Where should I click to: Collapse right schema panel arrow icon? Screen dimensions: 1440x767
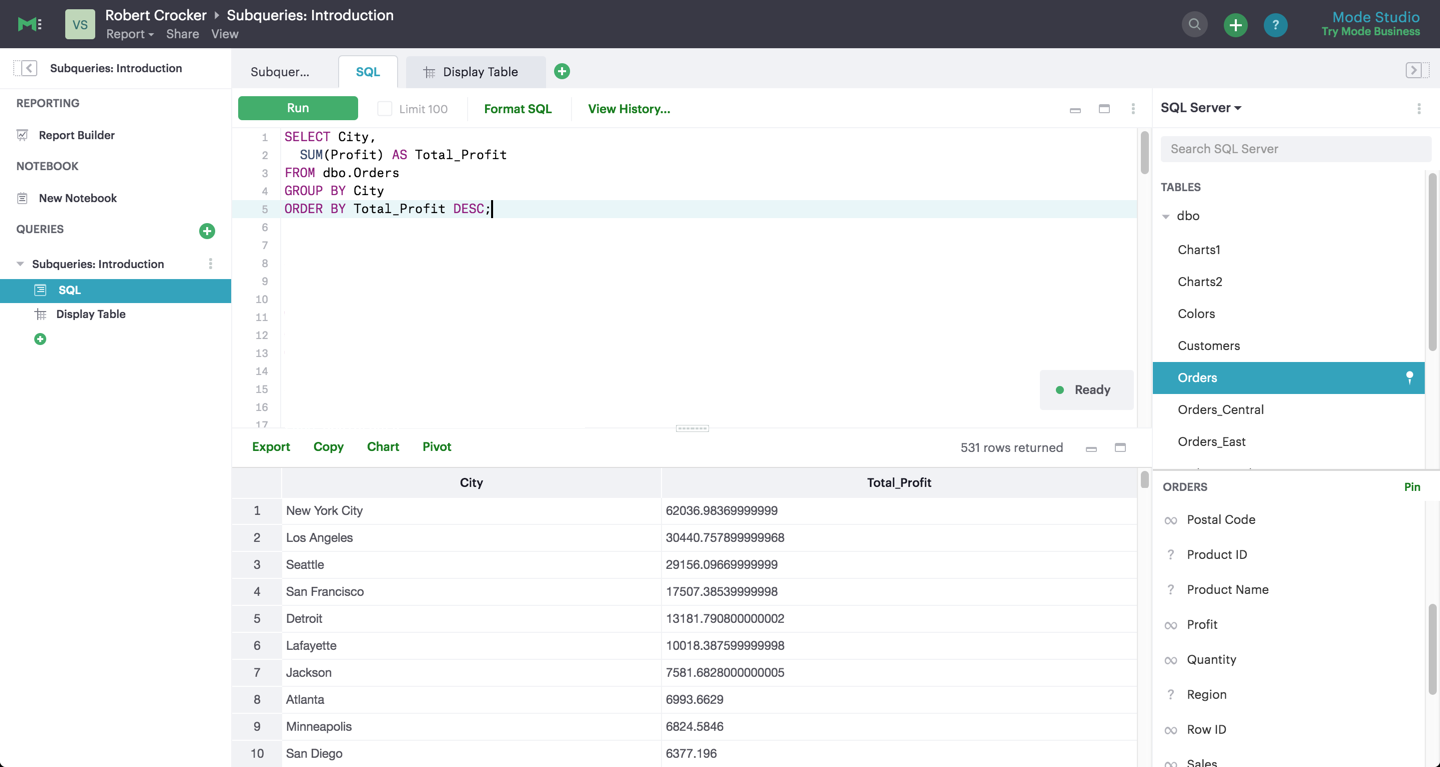coord(1414,70)
